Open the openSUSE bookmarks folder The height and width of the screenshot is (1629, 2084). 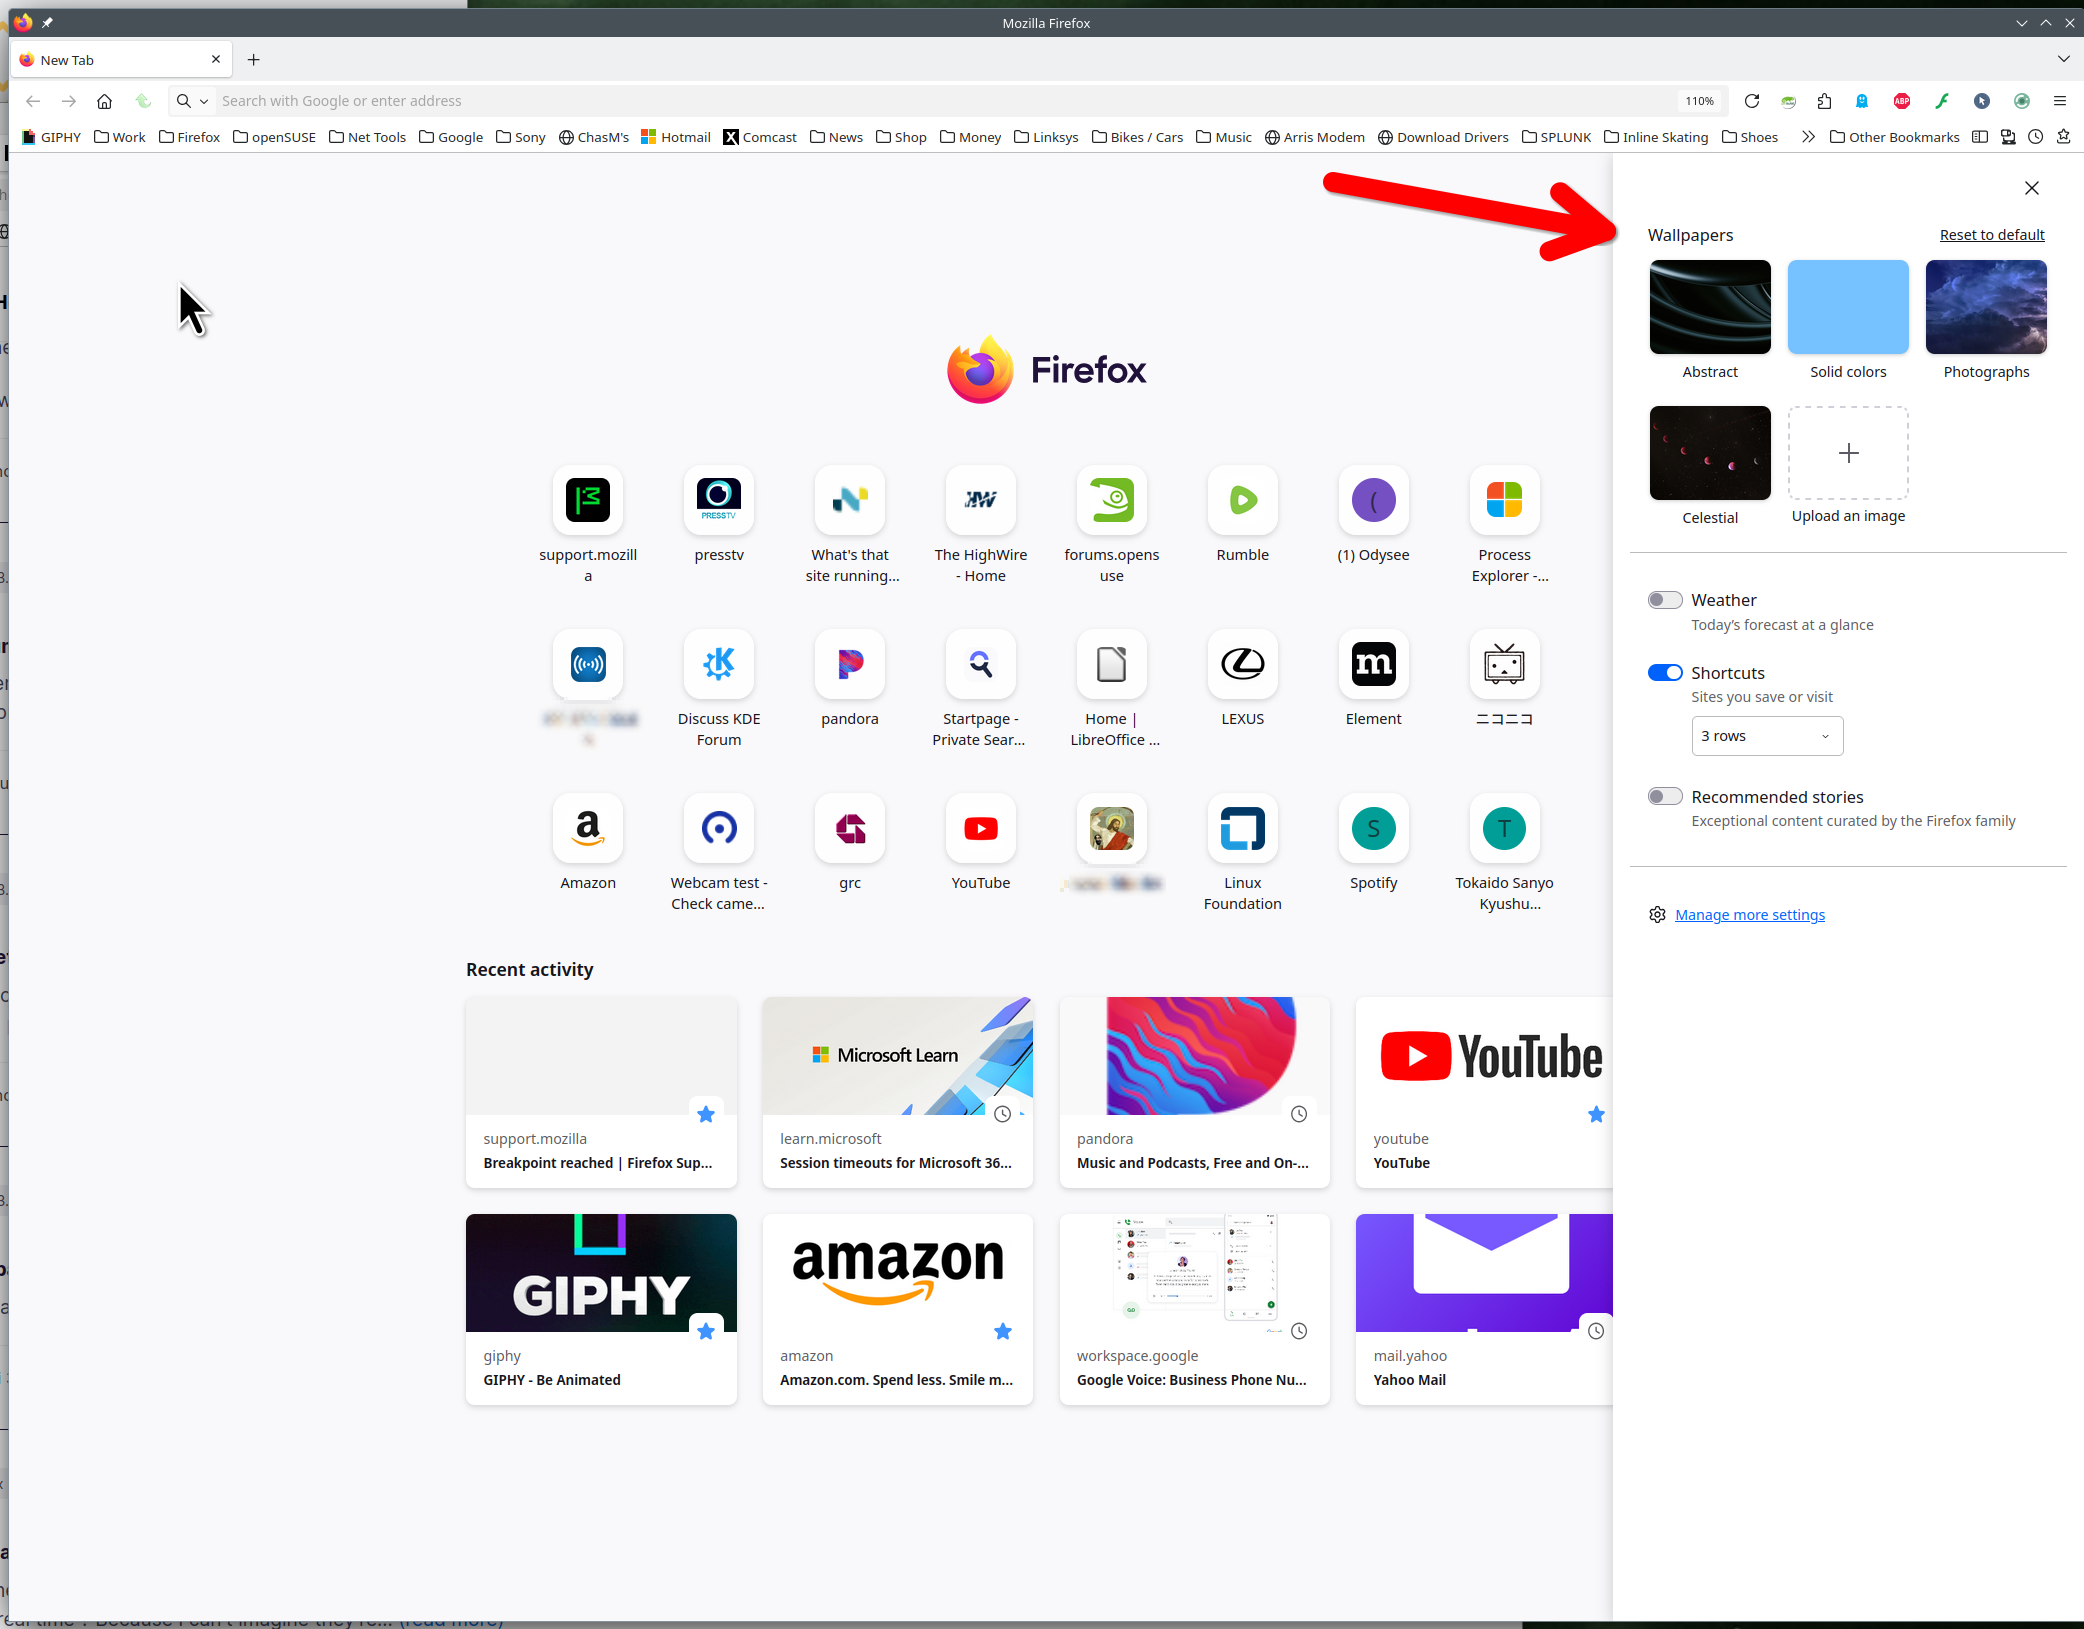click(x=274, y=137)
